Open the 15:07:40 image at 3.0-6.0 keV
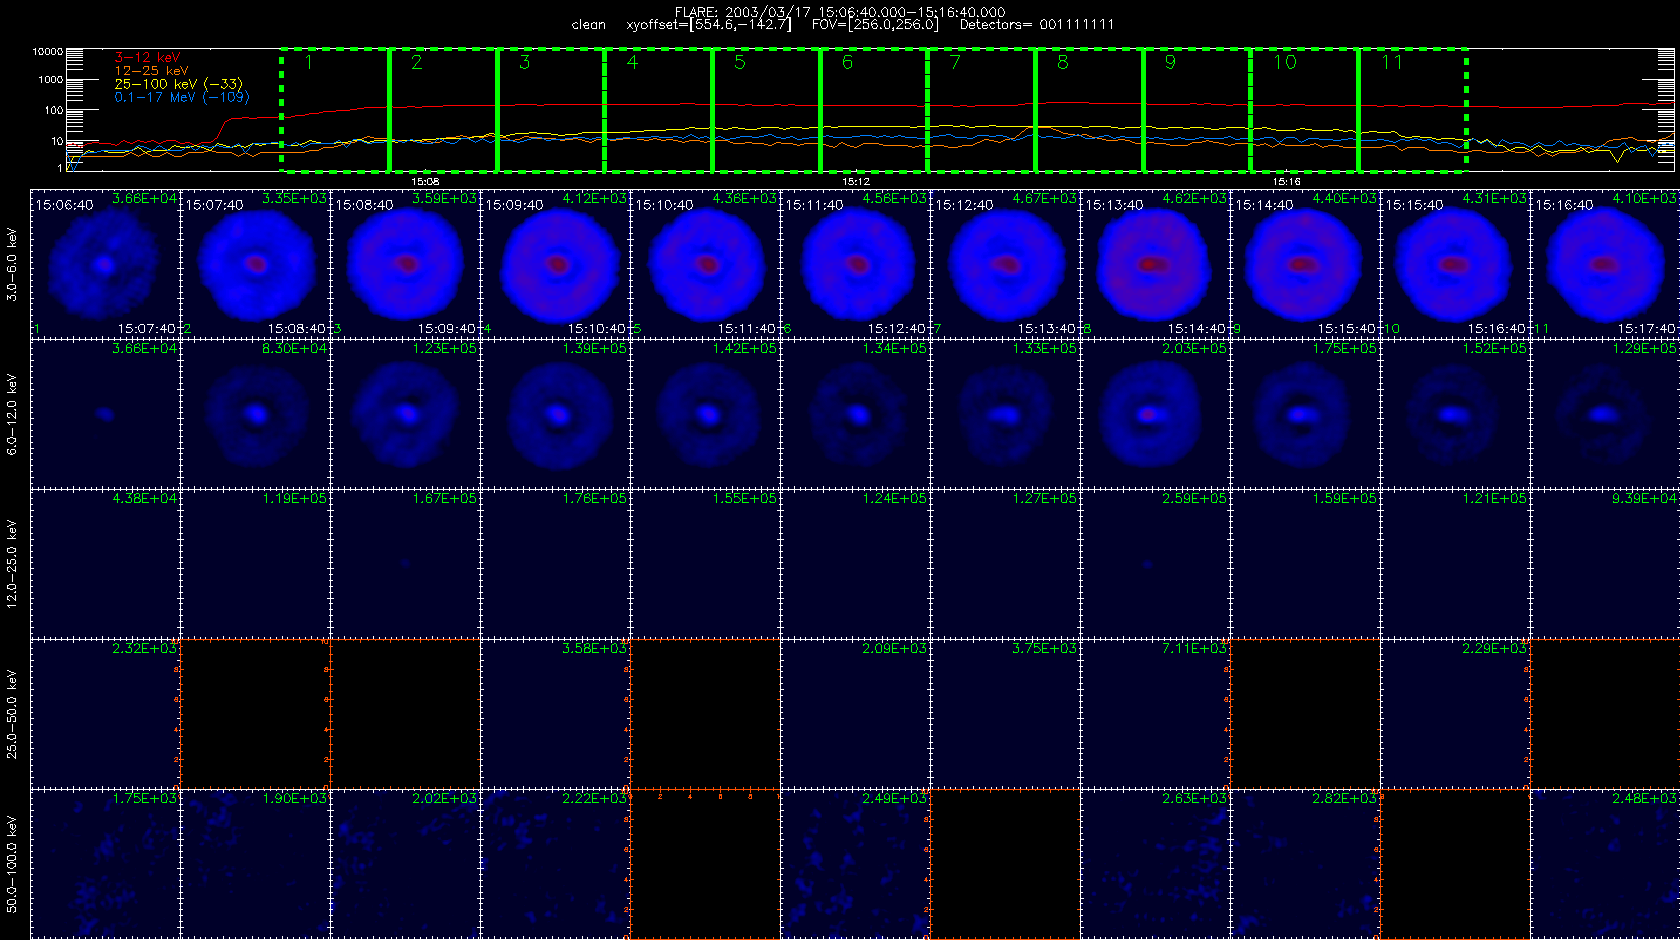This screenshot has height=940, width=1680. 255,264
